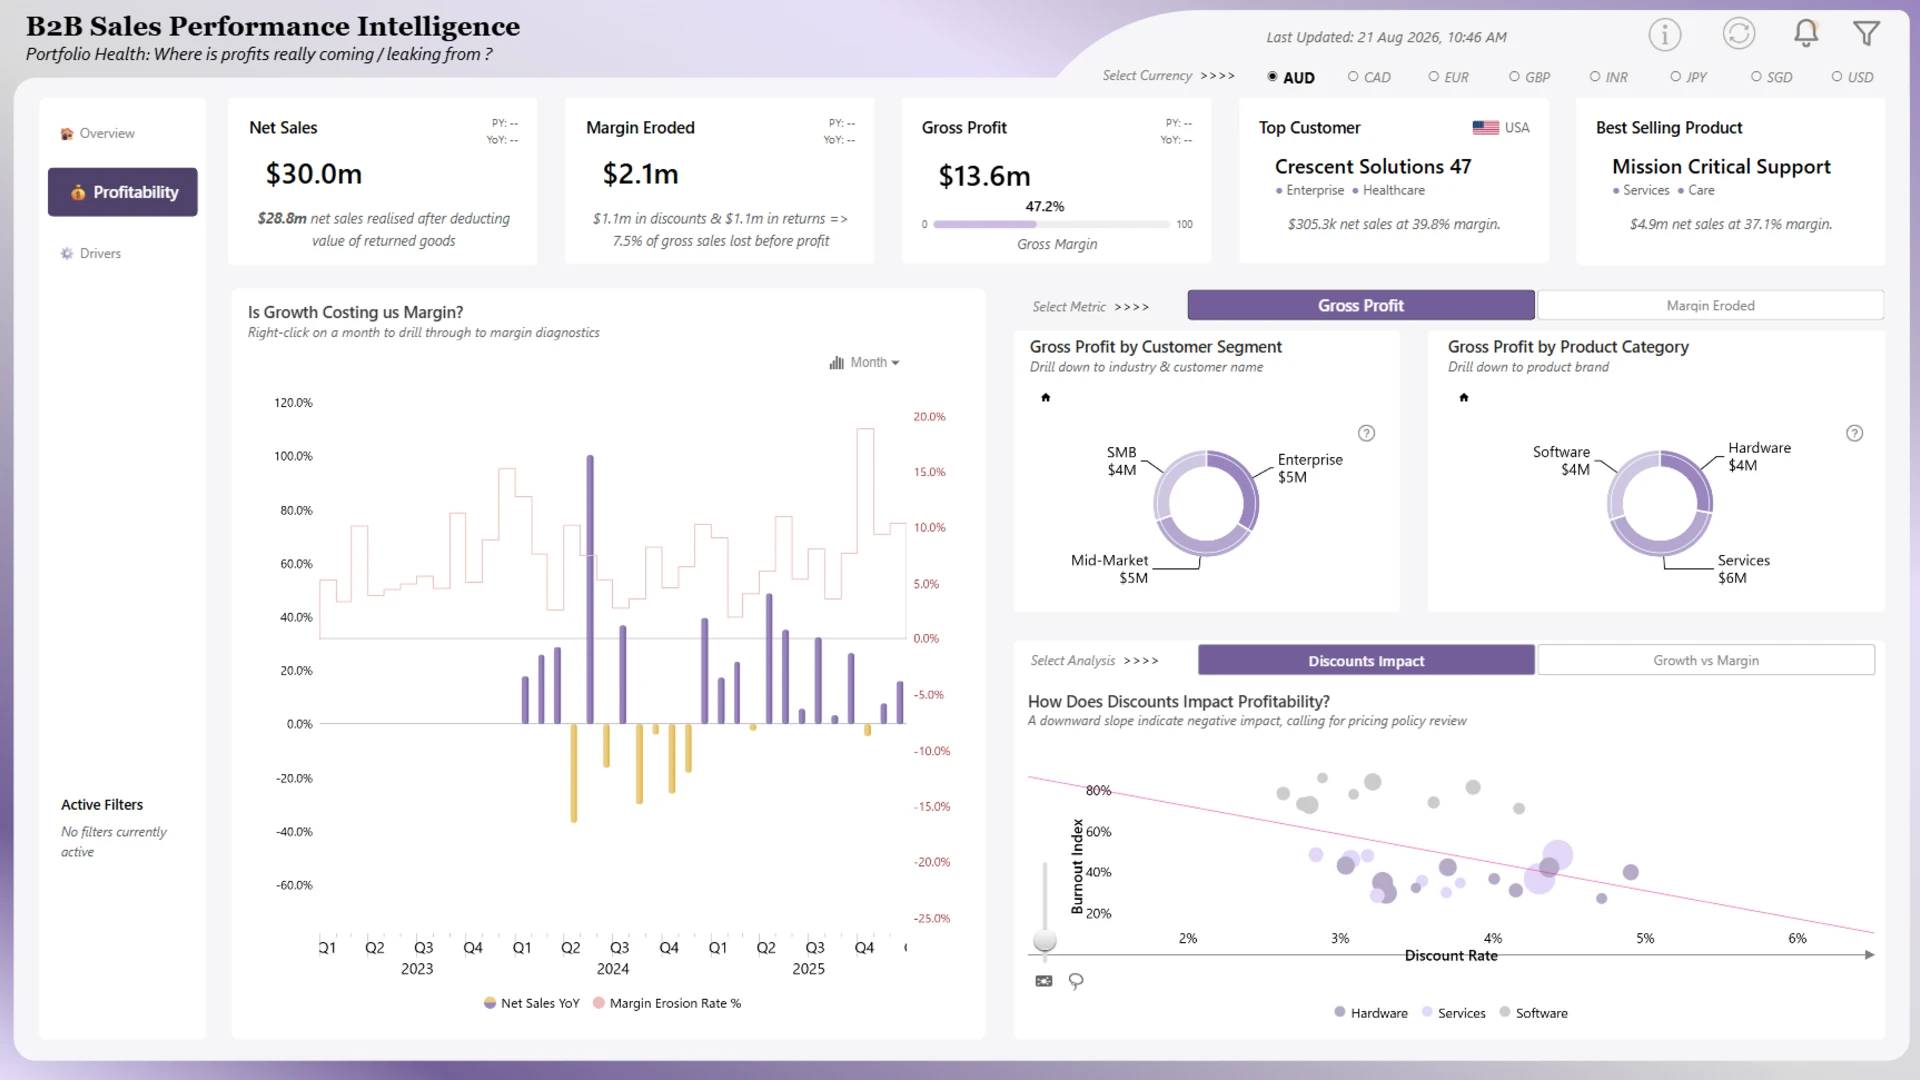Click the Mission Critical Support product name

click(x=1721, y=167)
